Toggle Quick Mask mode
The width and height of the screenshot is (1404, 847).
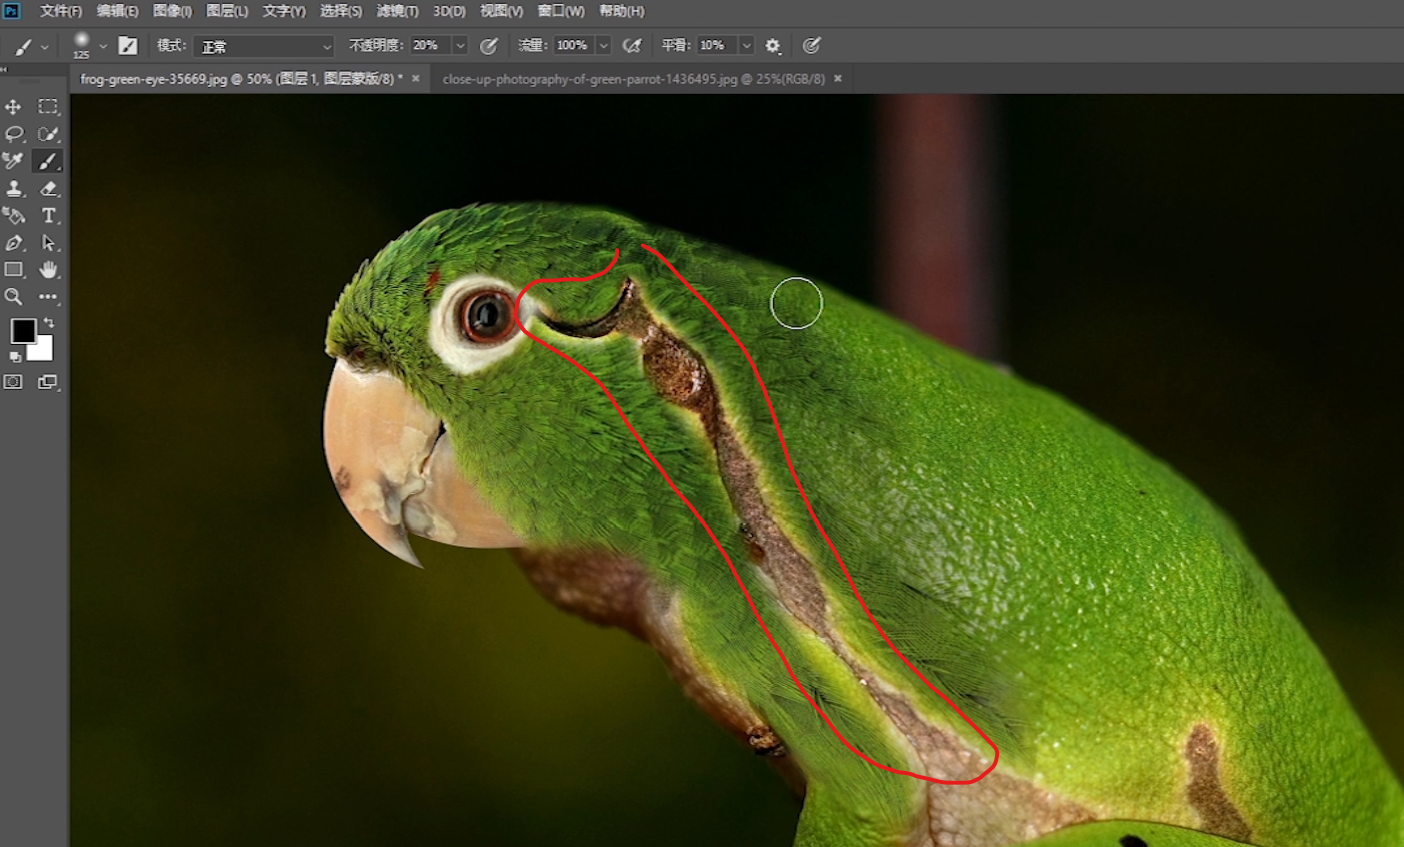13,381
